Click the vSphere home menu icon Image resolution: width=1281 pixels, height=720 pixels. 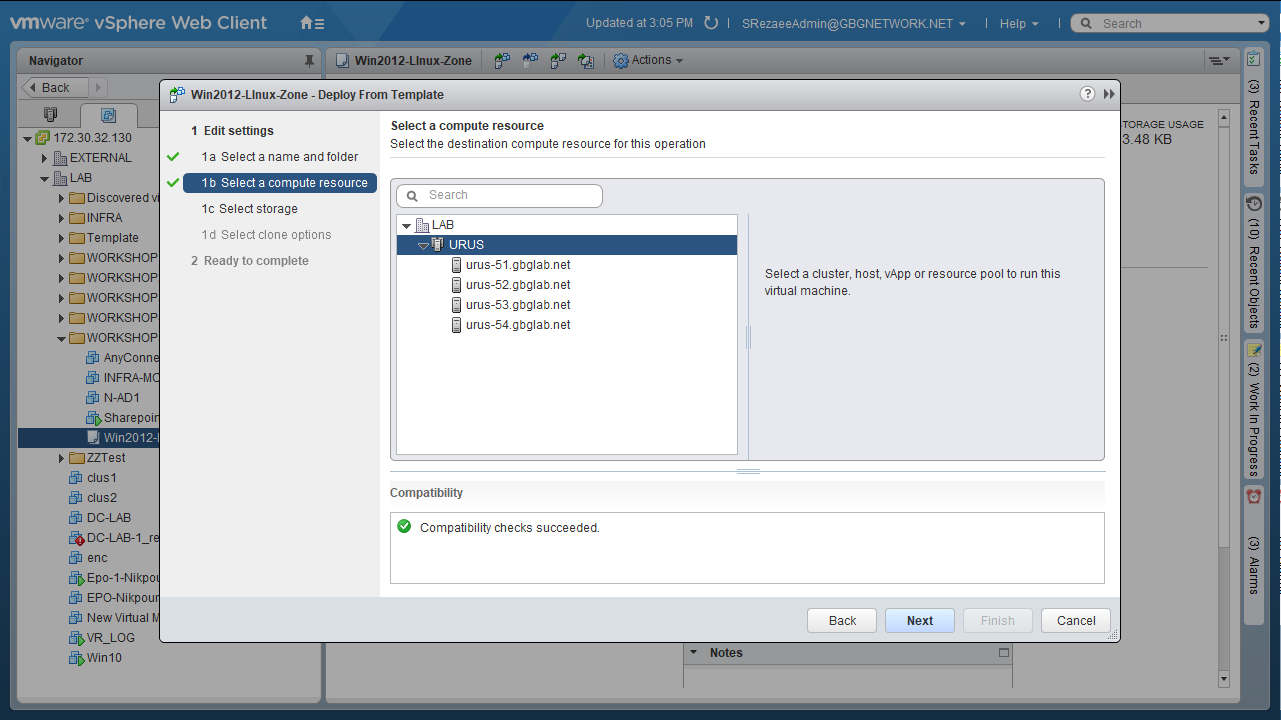click(312, 23)
